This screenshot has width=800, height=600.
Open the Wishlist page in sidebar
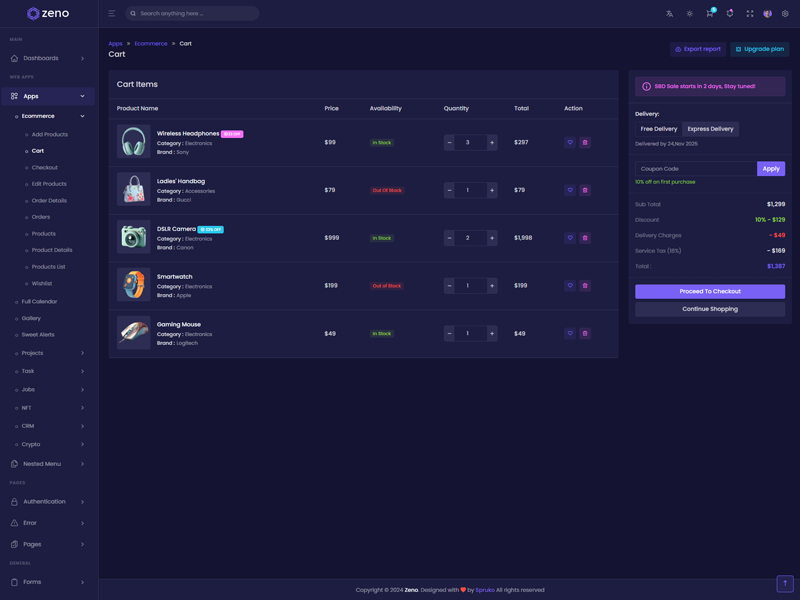[42, 283]
